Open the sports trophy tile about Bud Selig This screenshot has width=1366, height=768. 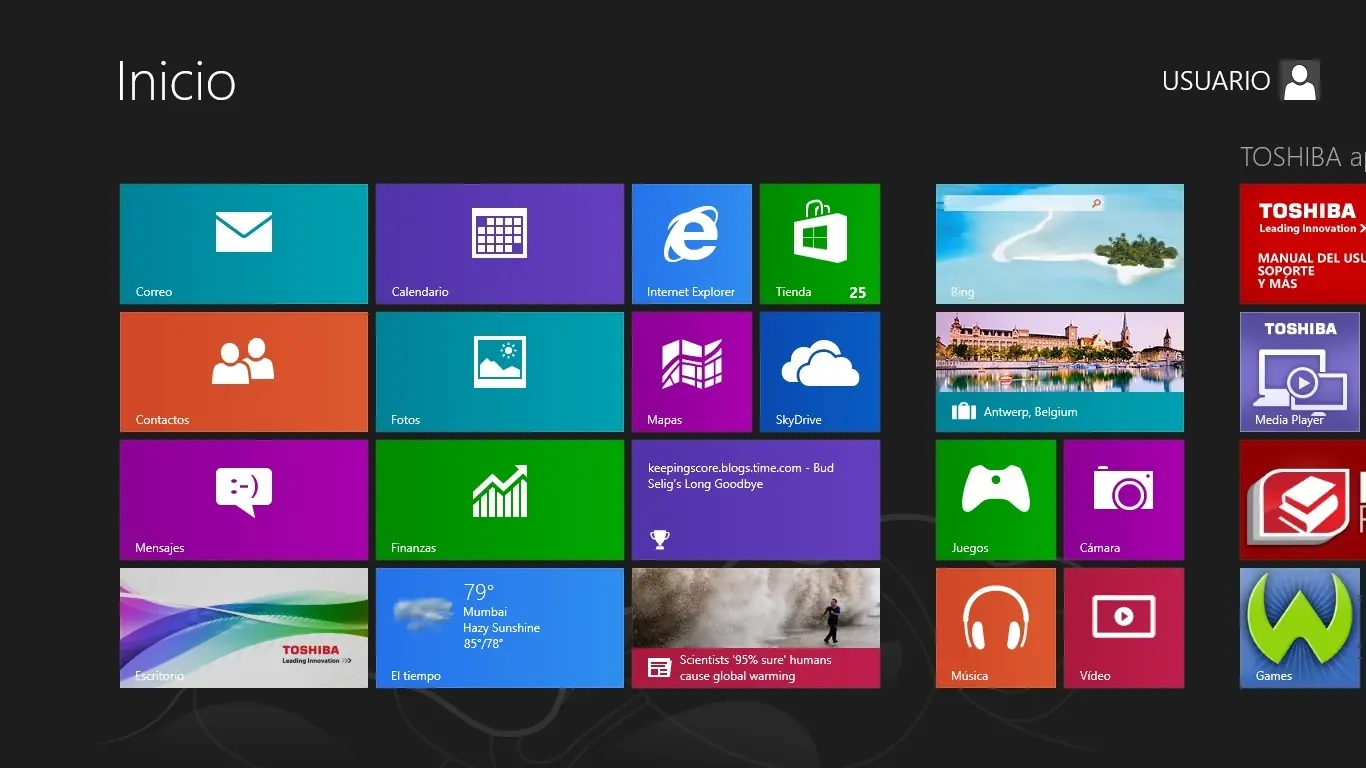[756, 500]
